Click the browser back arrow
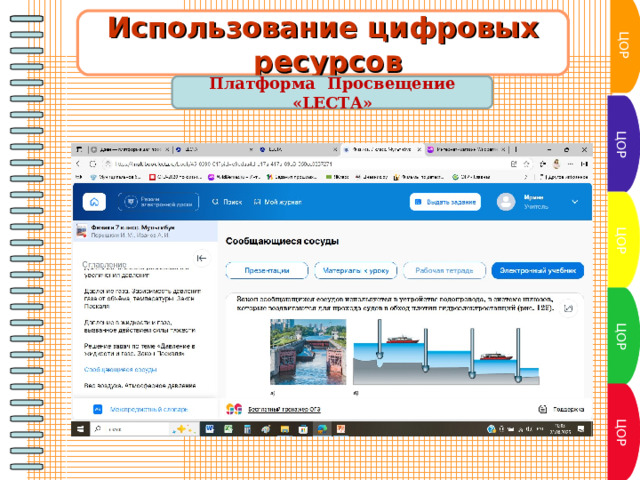 pos(78,164)
